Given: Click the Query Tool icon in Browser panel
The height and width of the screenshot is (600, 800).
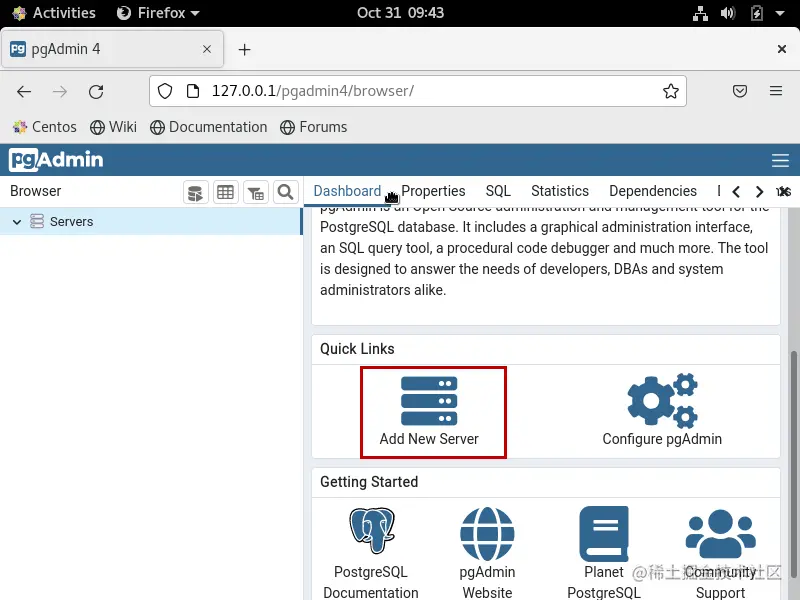Looking at the screenshot, I should 195,193.
